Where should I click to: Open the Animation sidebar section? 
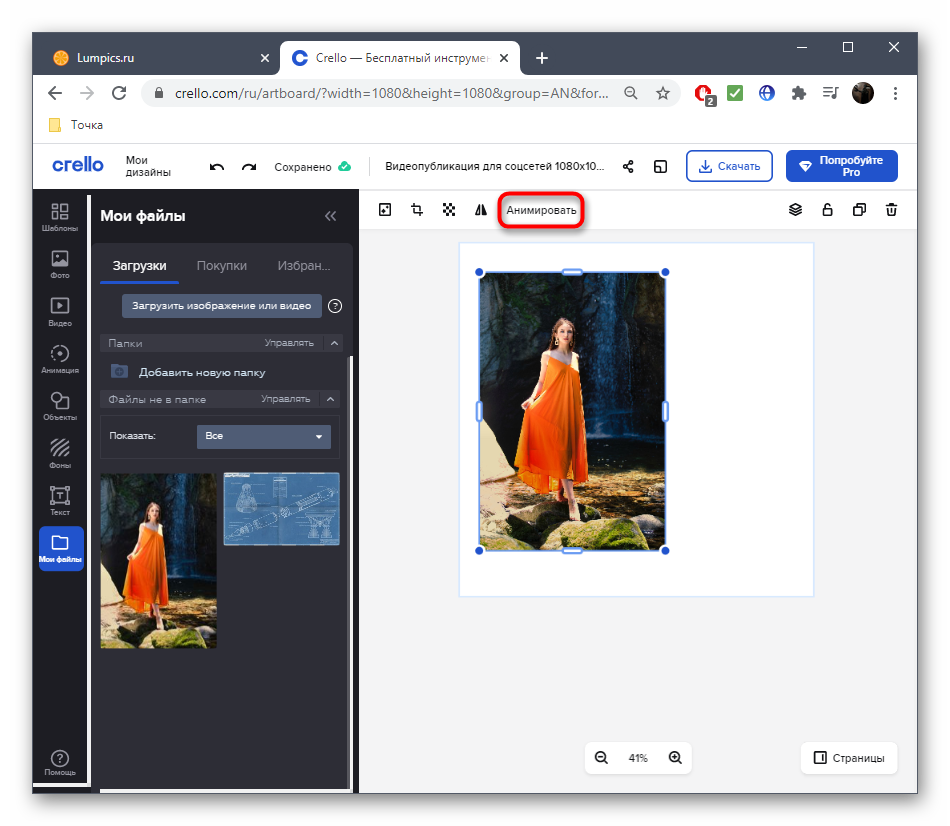tap(60, 358)
